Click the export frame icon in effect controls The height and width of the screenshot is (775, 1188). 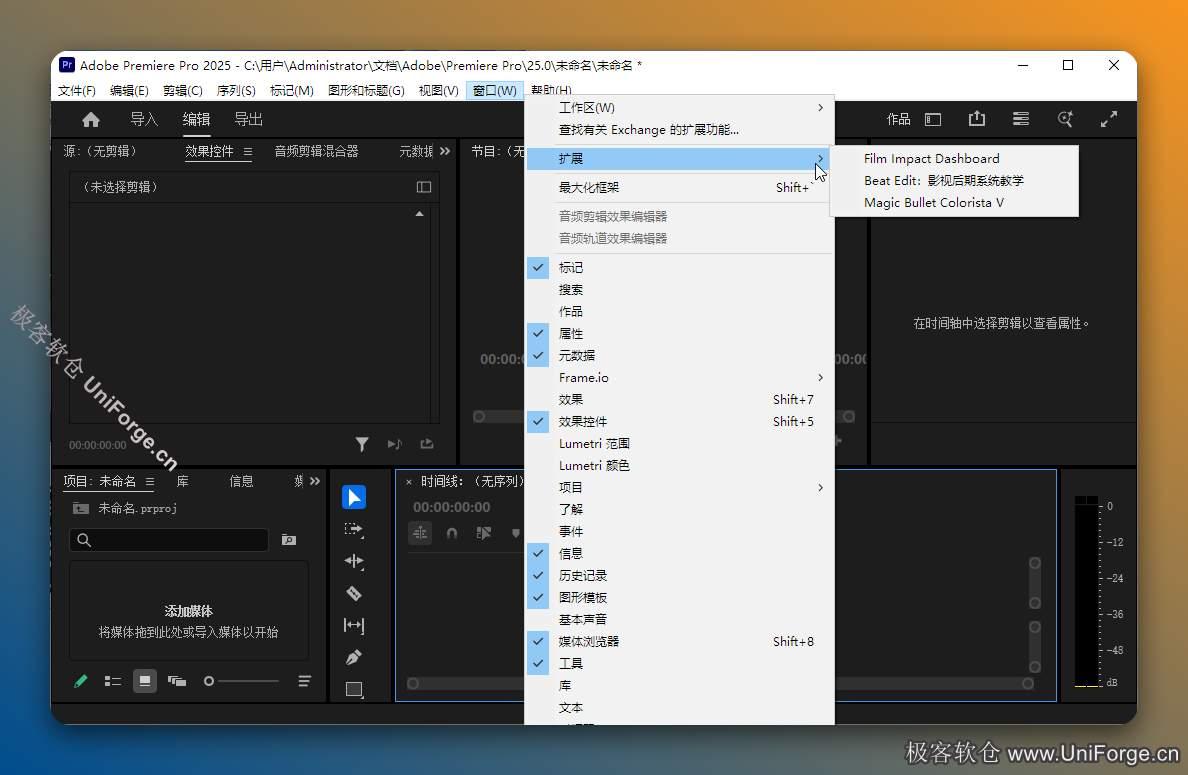[x=427, y=444]
